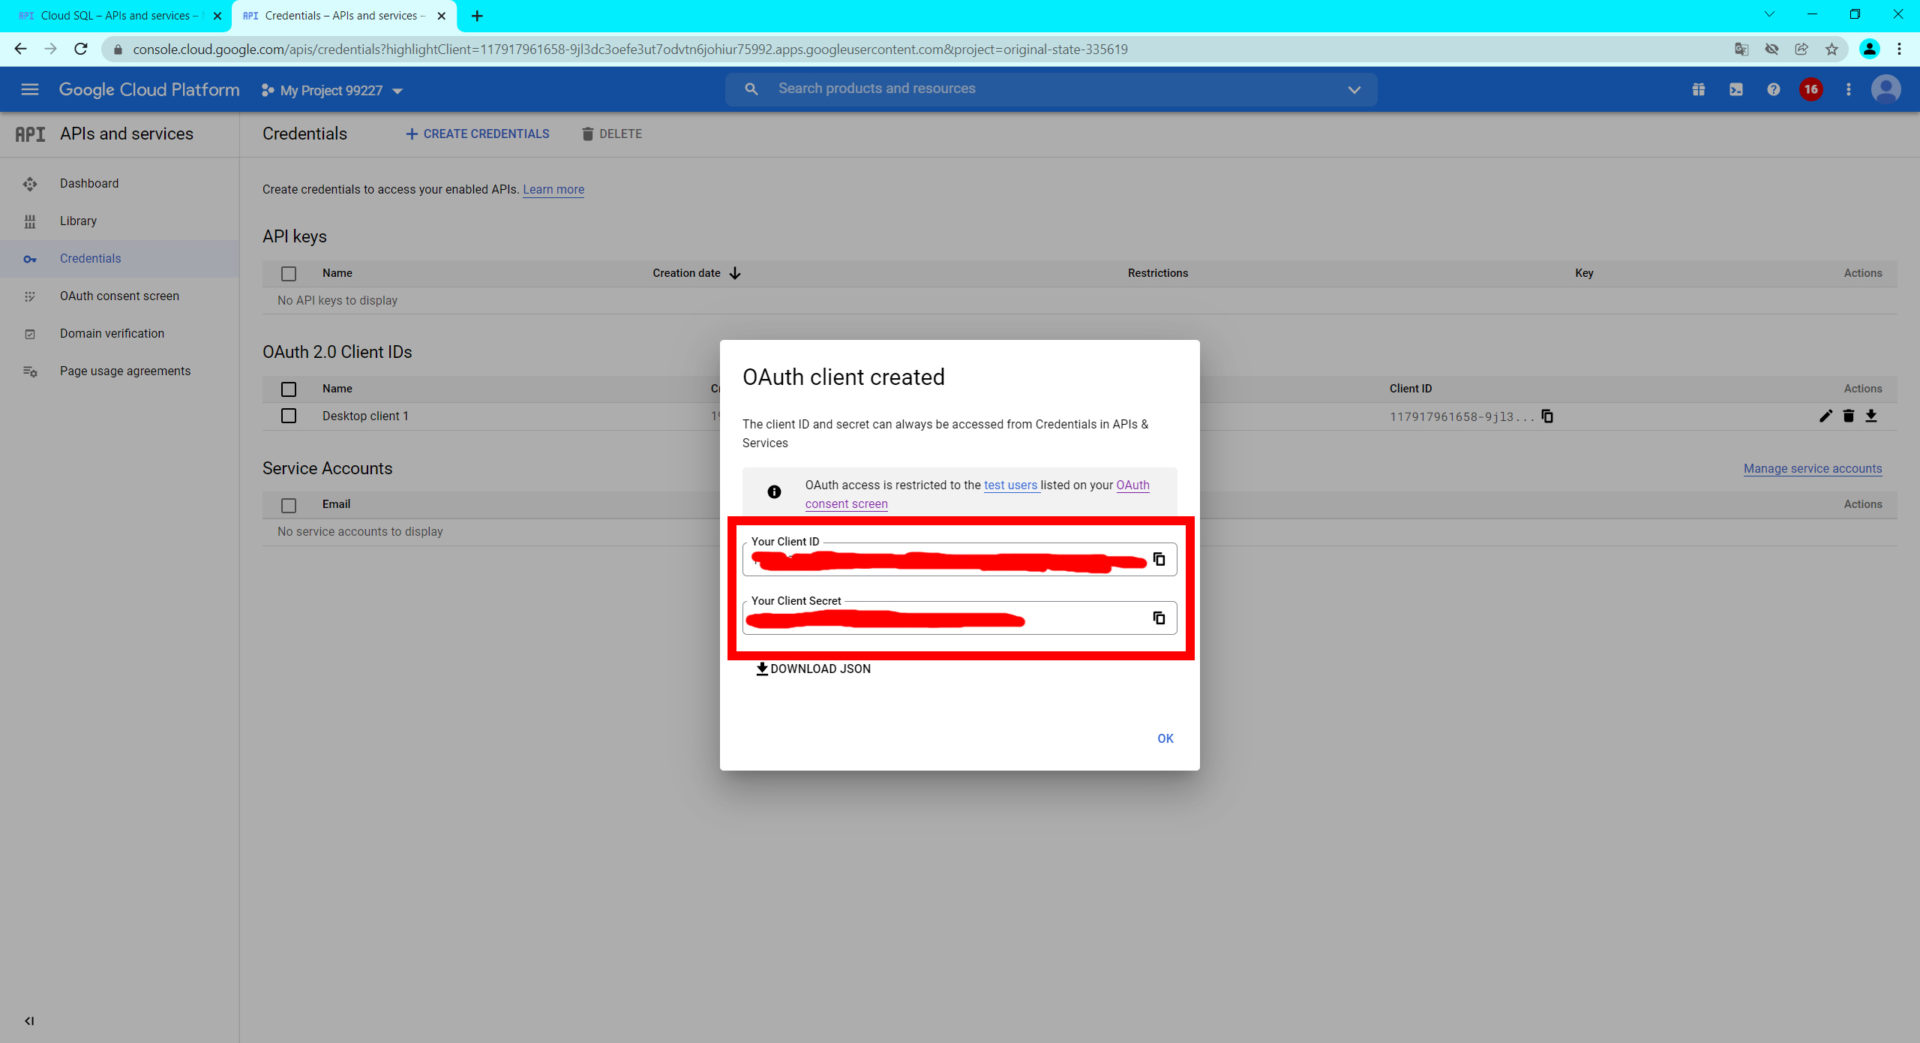1920x1043 pixels.
Task: Open OAuth consent screen sidebar item
Action: 119,296
